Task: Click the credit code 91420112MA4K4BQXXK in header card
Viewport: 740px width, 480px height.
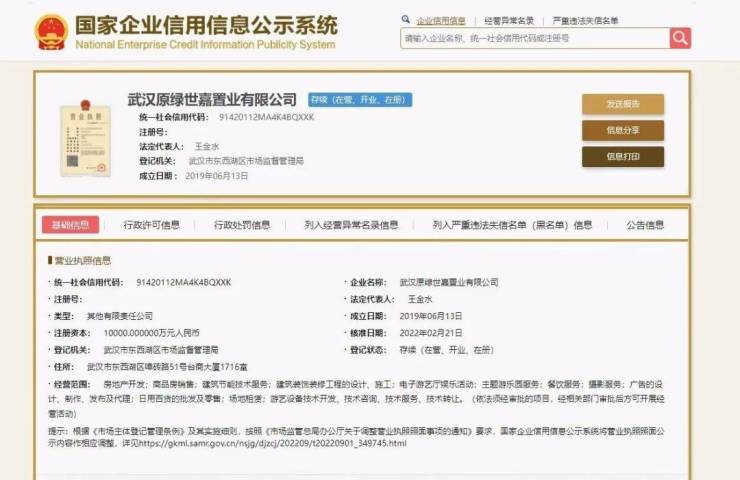Action: pyautogui.click(x=266, y=117)
